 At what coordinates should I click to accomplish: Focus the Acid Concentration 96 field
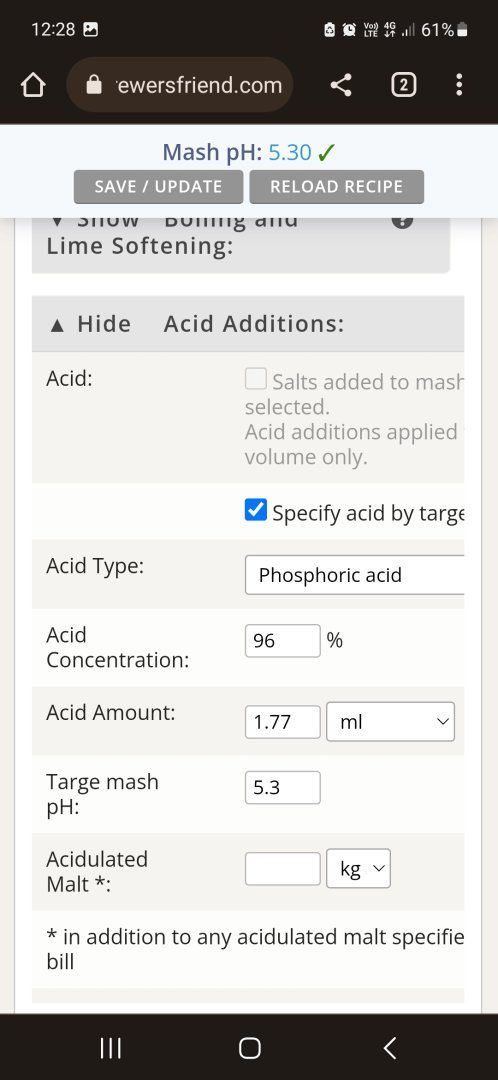click(282, 641)
